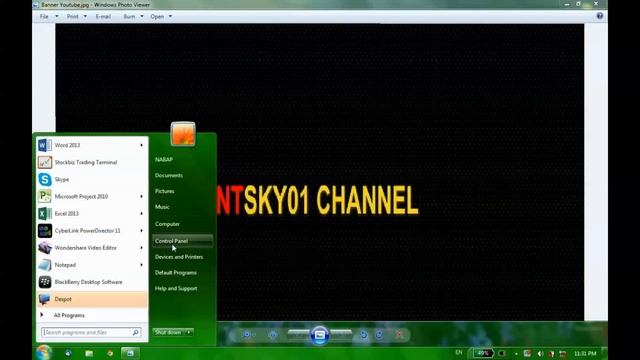Open Excel 2013

pyautogui.click(x=92, y=214)
